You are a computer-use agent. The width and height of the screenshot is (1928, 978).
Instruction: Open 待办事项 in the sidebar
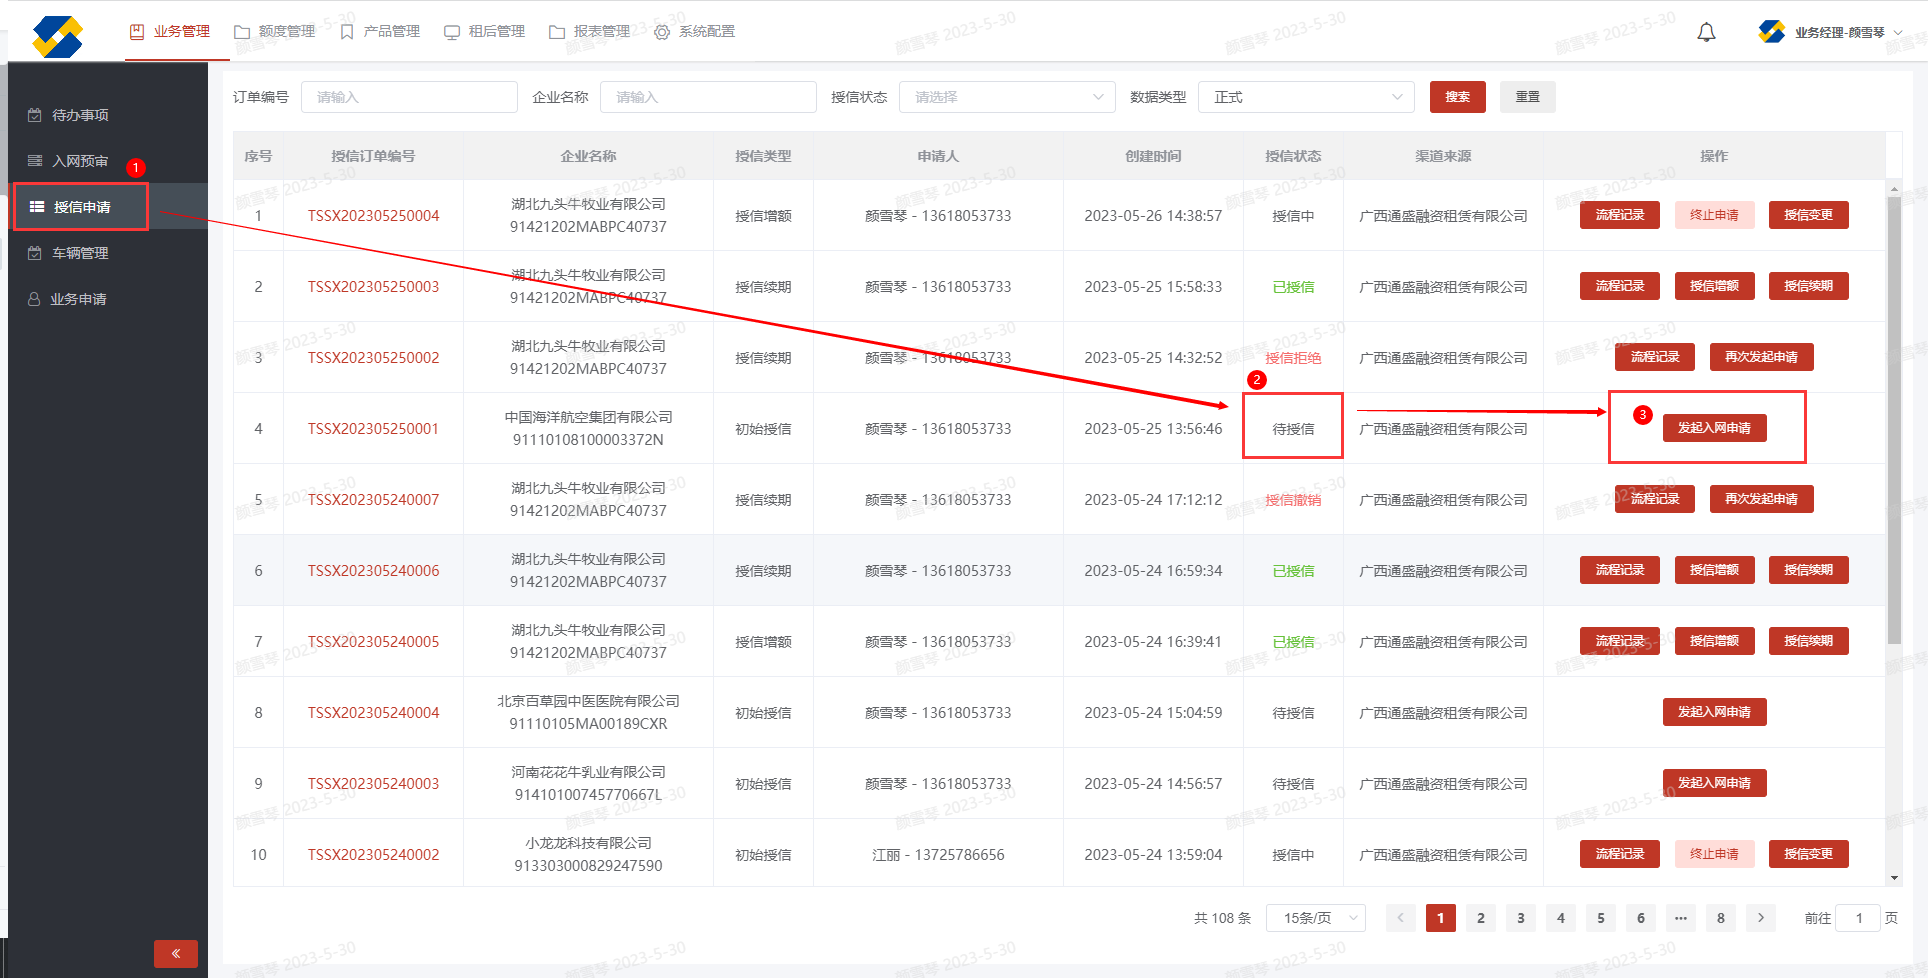[80, 115]
